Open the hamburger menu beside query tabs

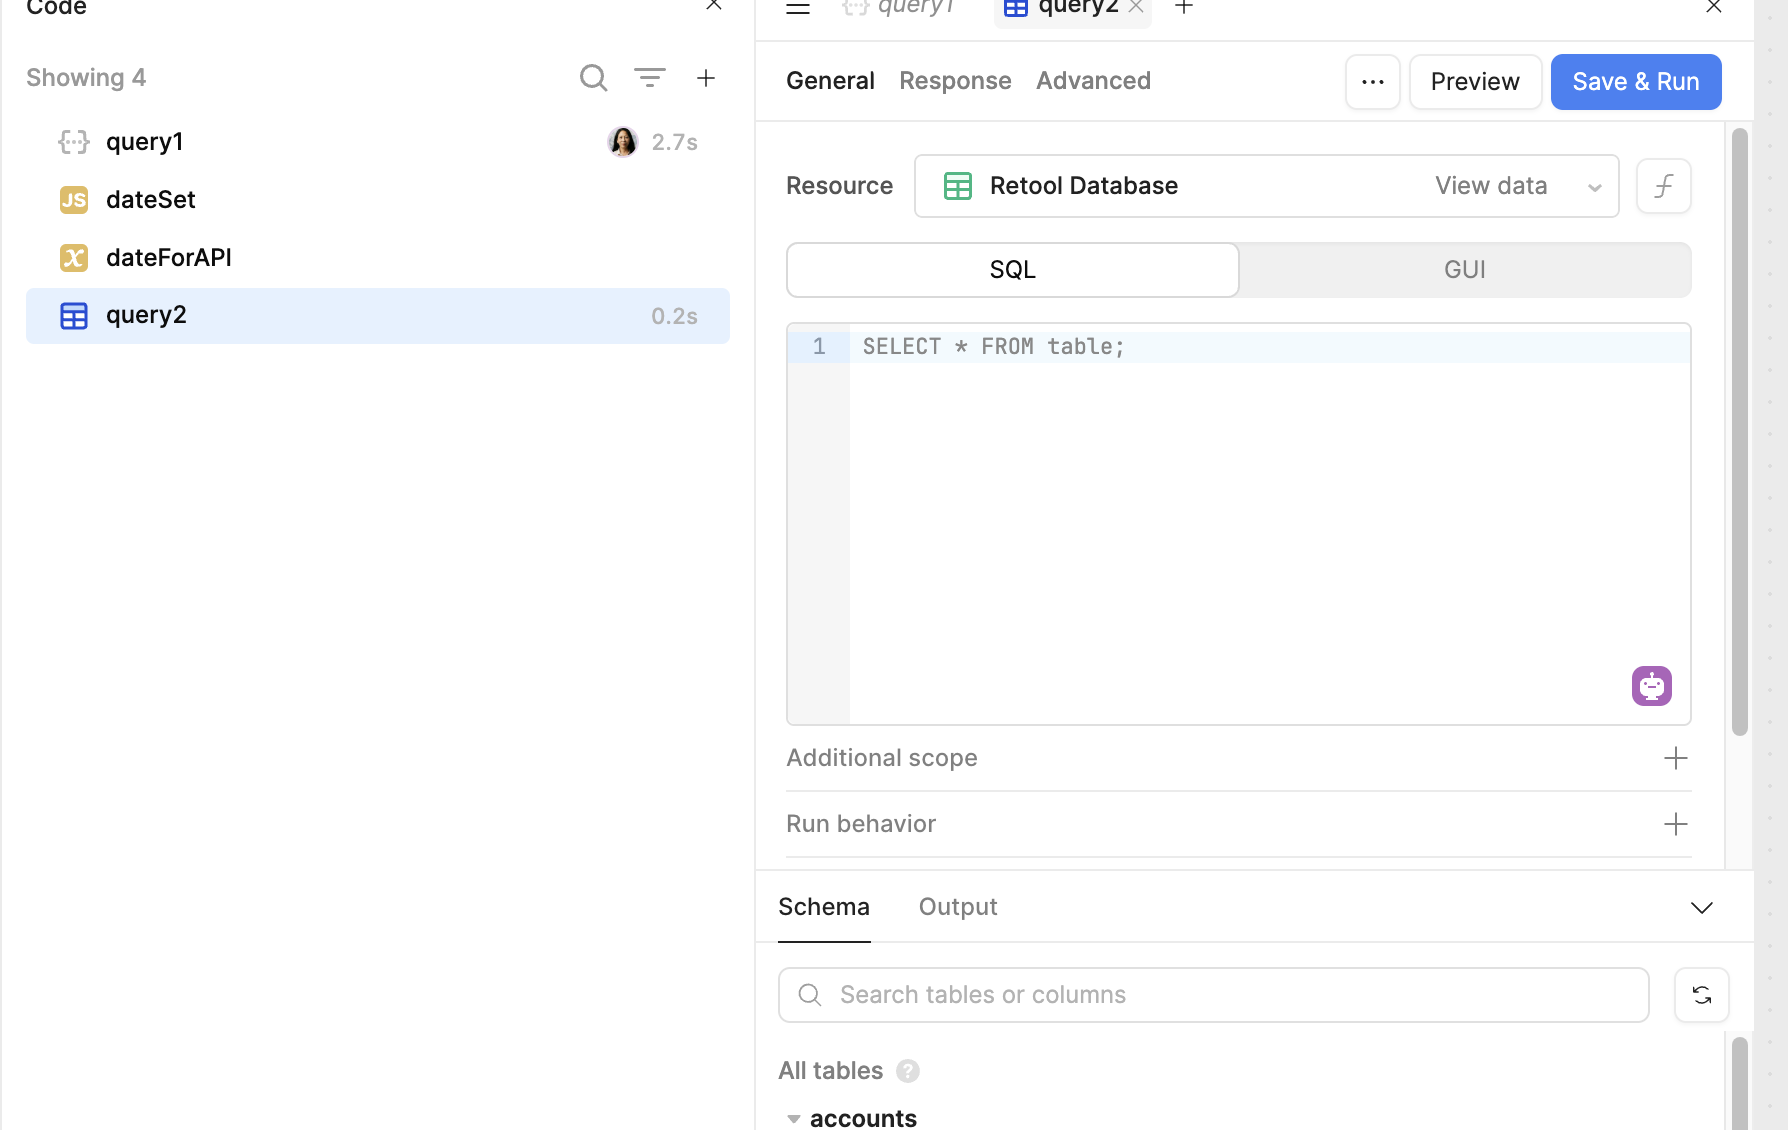pos(798,8)
